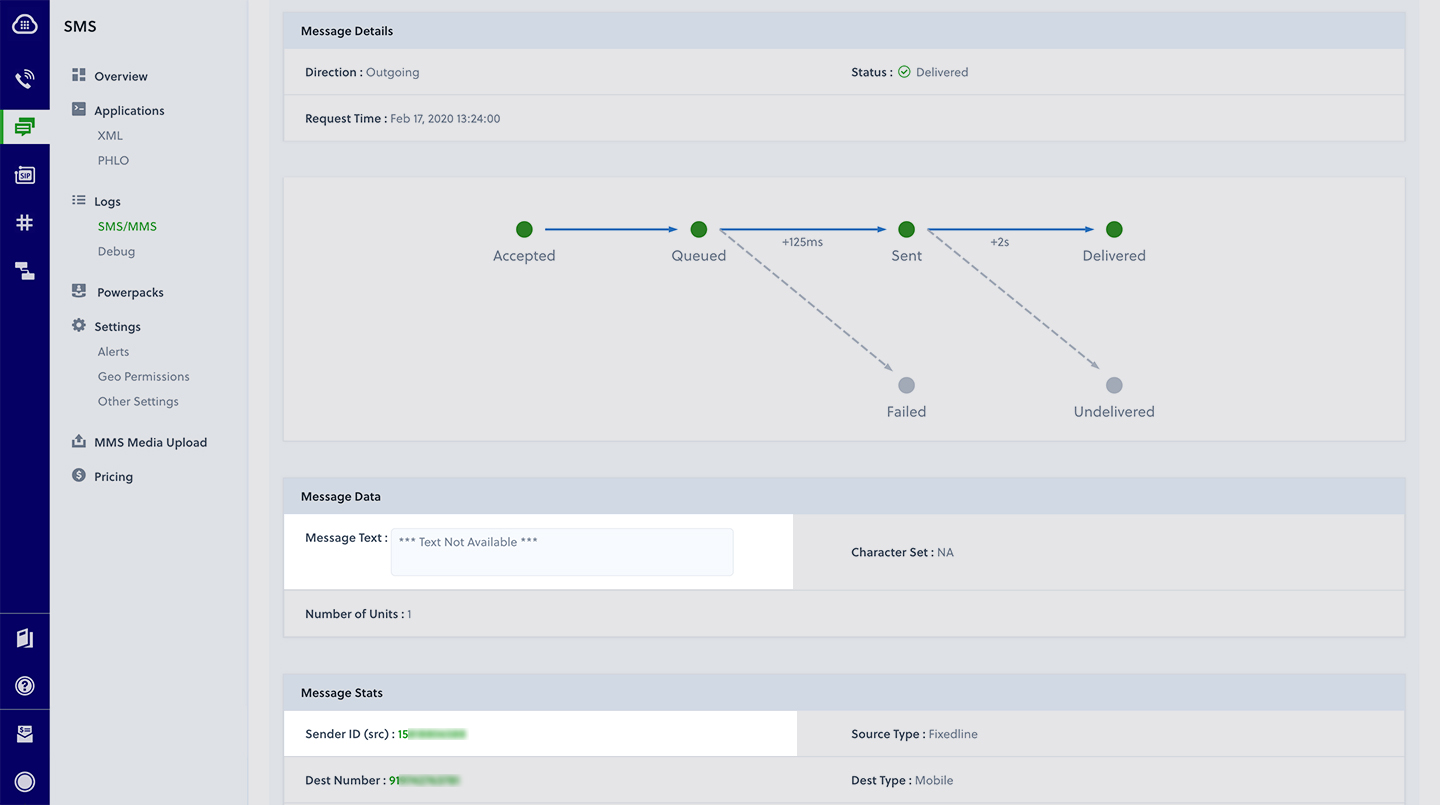Open Geo Permissions settings

[x=143, y=376]
